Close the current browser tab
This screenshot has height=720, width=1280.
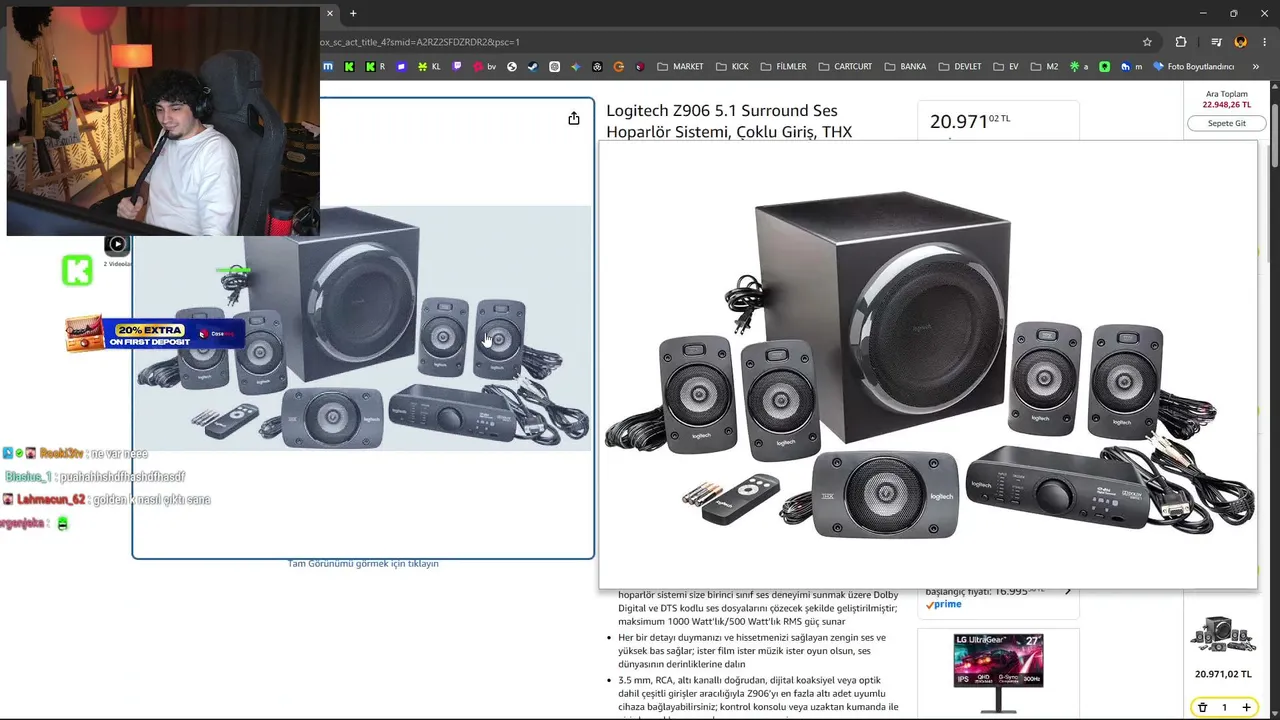(330, 13)
